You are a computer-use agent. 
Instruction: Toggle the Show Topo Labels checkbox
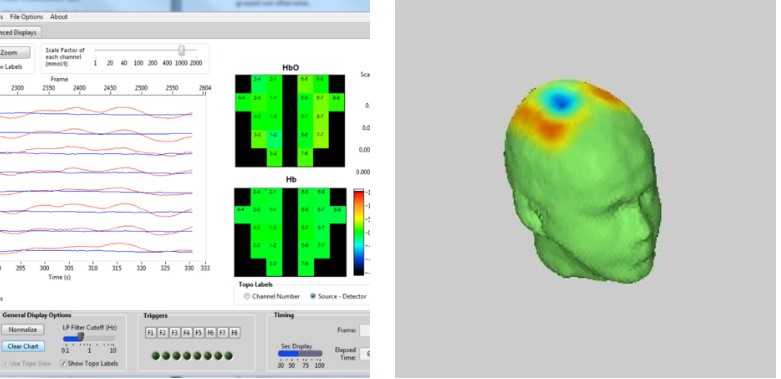click(63, 364)
